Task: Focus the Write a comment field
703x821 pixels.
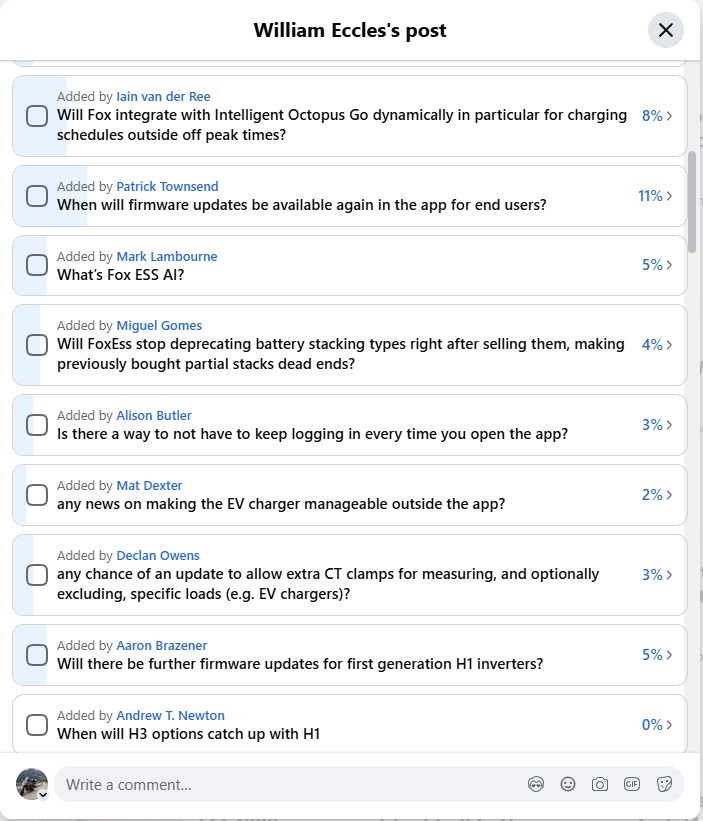Action: click(x=288, y=784)
